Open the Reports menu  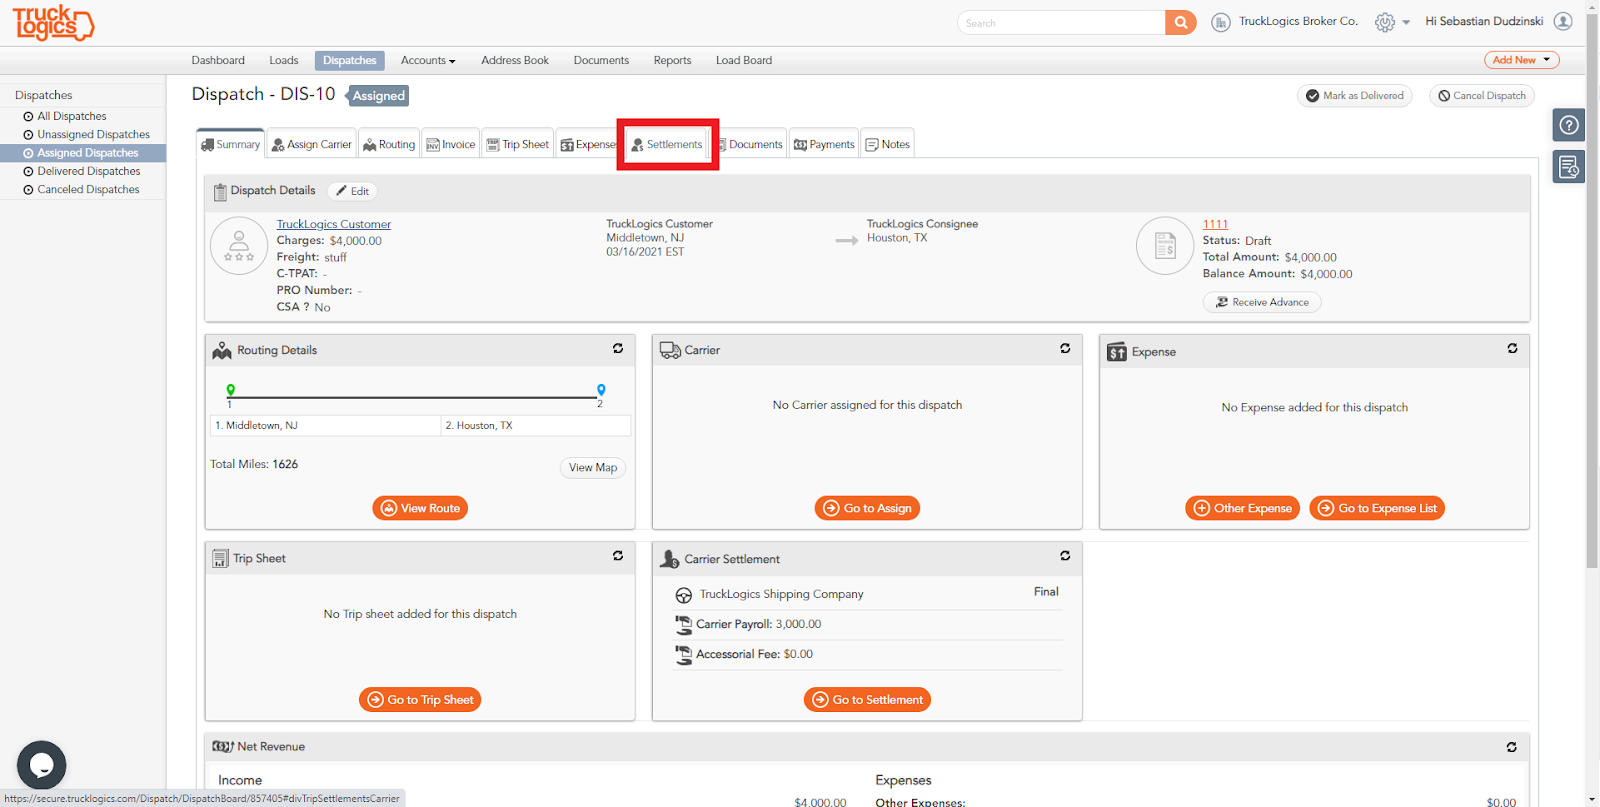672,61
